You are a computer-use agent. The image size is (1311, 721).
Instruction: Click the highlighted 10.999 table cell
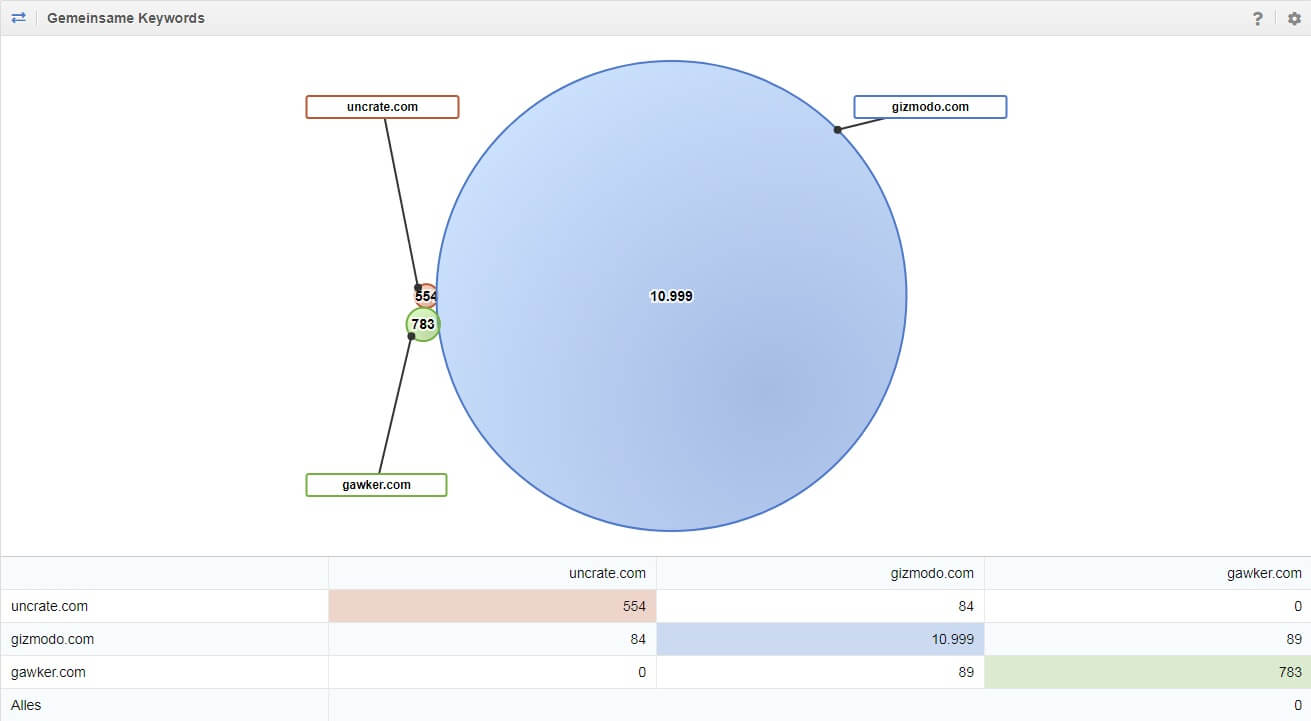click(x=820, y=639)
